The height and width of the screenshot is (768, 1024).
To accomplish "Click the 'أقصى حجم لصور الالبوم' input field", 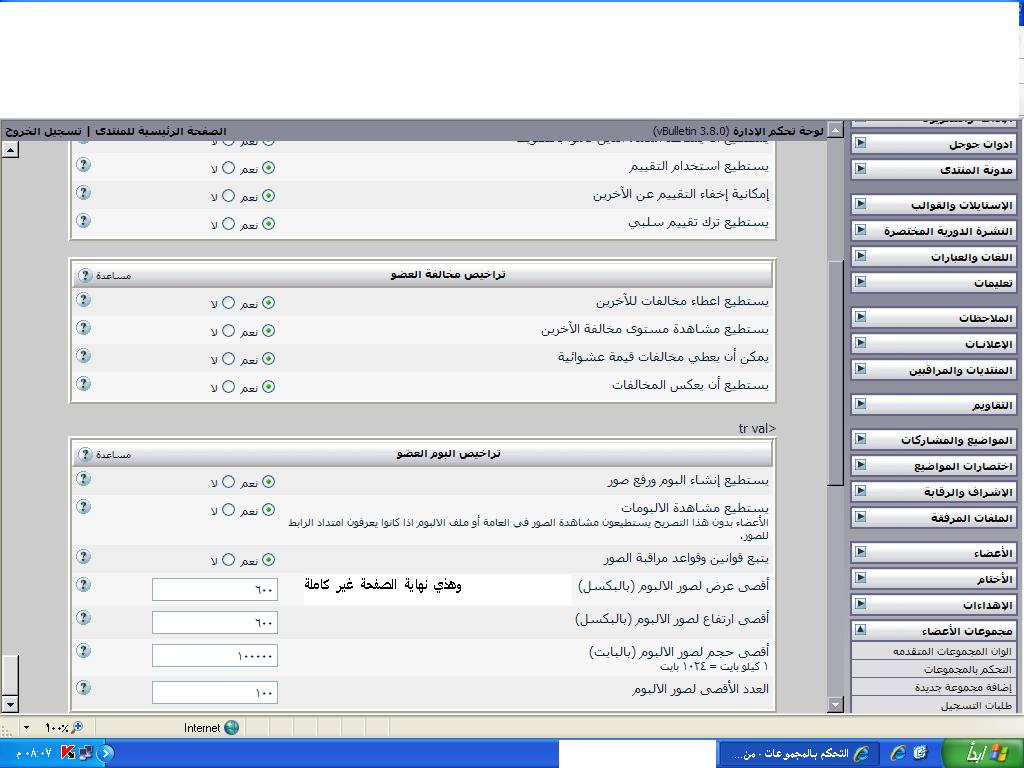I will (x=214, y=656).
